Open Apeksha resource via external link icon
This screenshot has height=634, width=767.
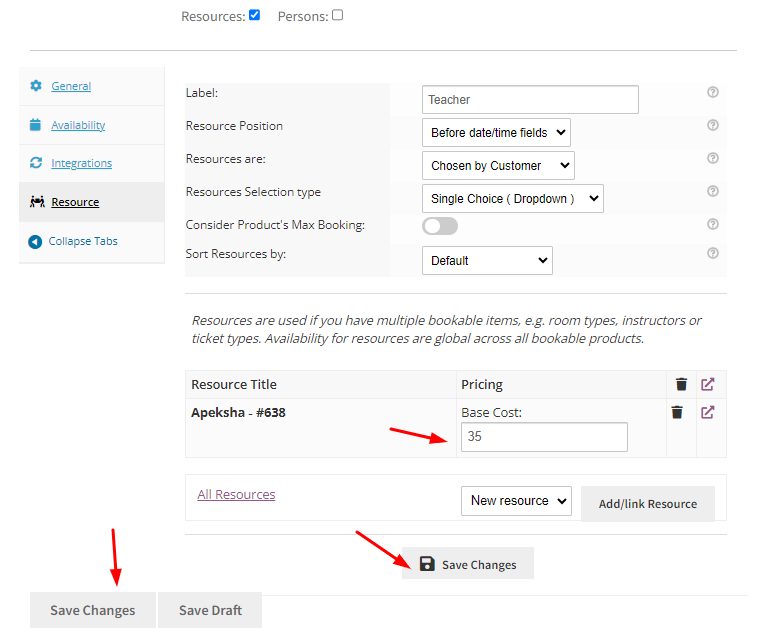click(708, 412)
